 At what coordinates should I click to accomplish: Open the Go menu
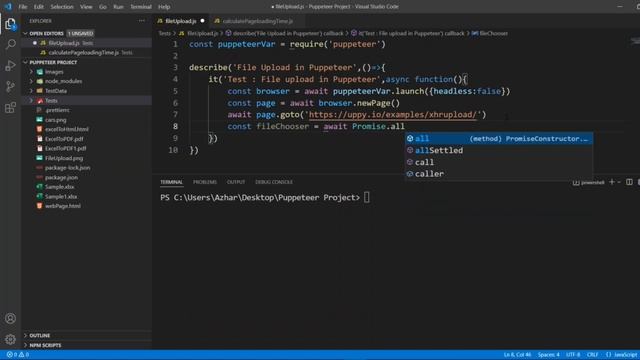[x=103, y=7]
